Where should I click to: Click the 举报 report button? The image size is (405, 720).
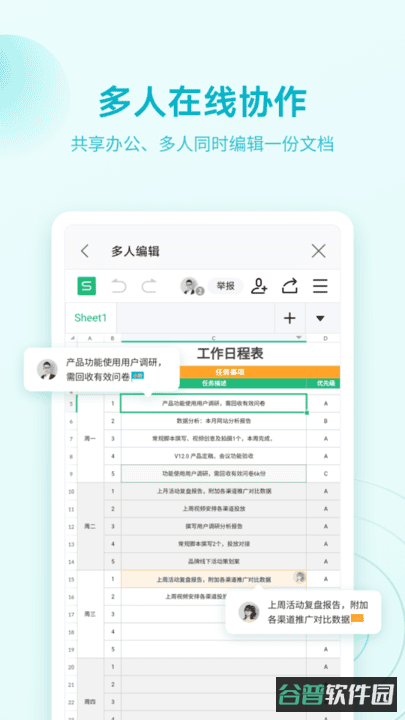pyautogui.click(x=225, y=286)
